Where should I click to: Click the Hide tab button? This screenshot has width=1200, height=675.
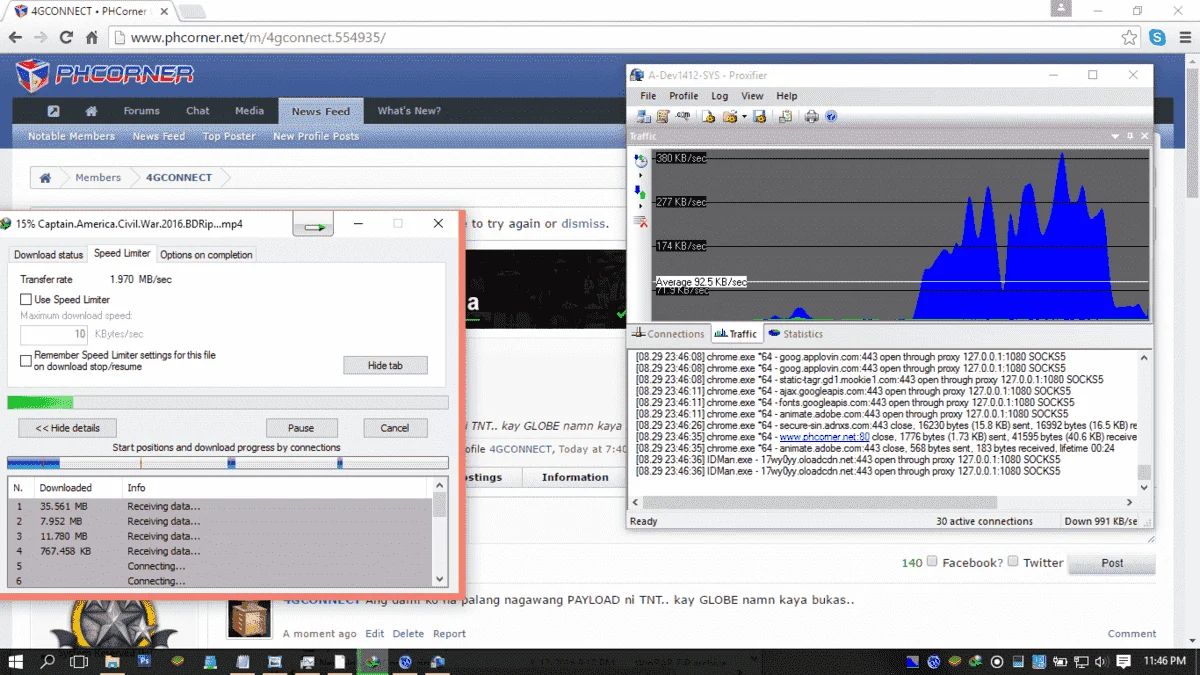[385, 366]
